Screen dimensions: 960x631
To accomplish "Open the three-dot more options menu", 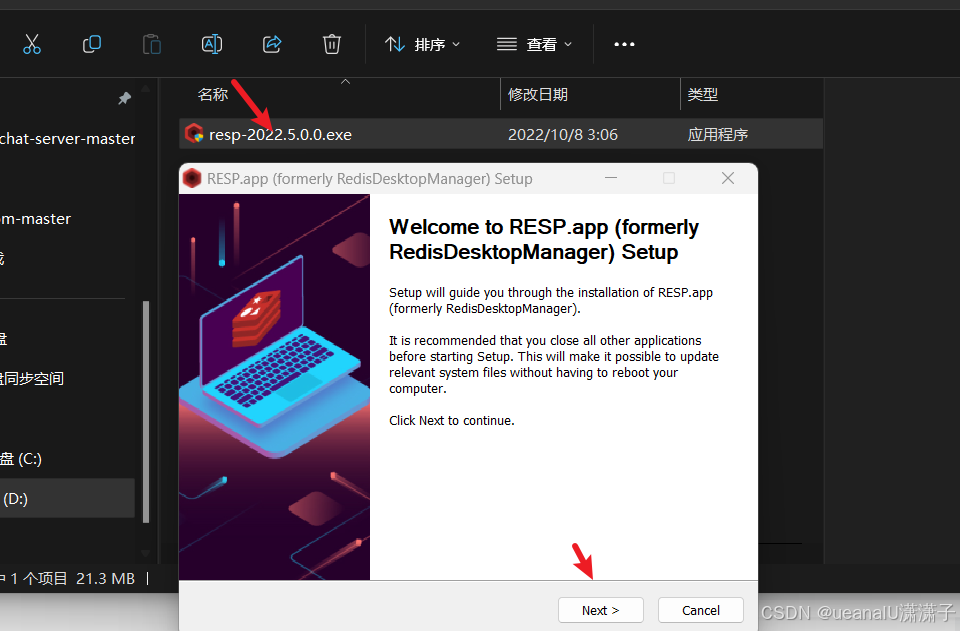I will pos(624,44).
